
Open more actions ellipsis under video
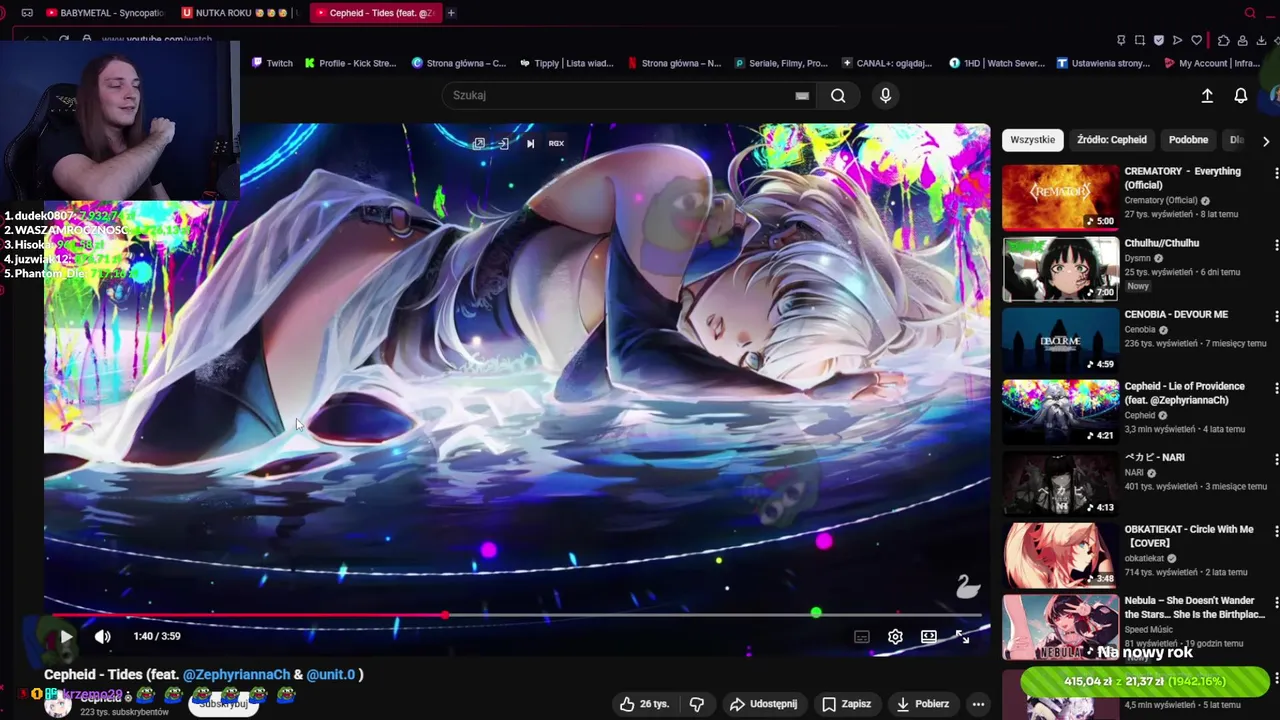point(978,704)
